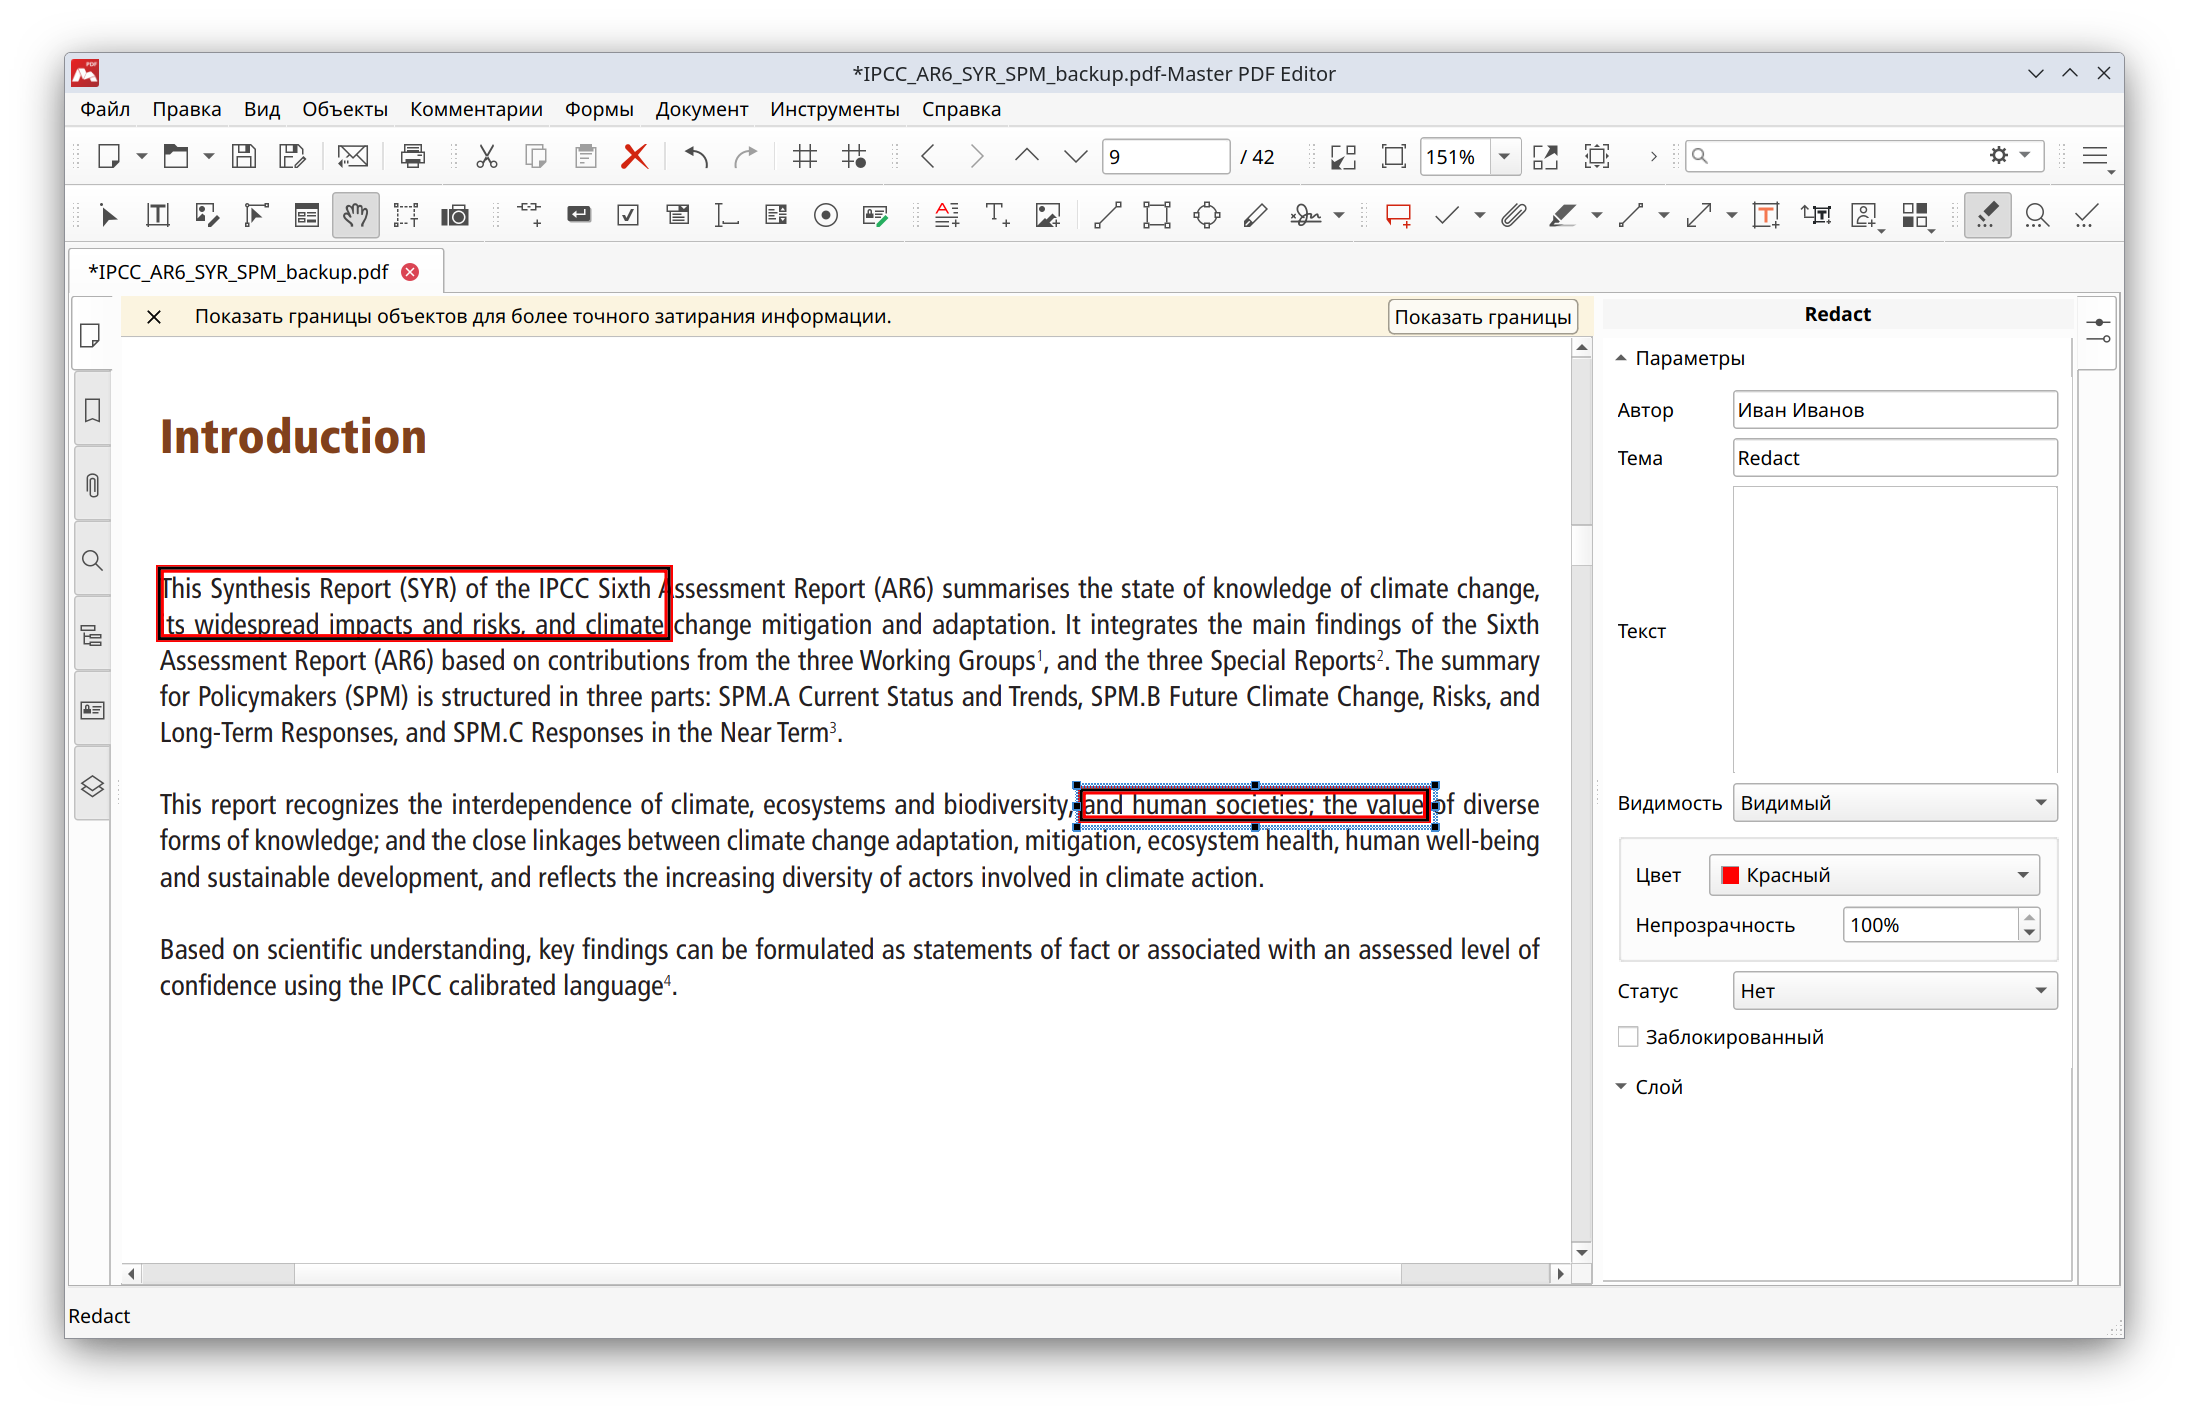
Task: Cut selection with the scissors icon
Action: pos(487,156)
